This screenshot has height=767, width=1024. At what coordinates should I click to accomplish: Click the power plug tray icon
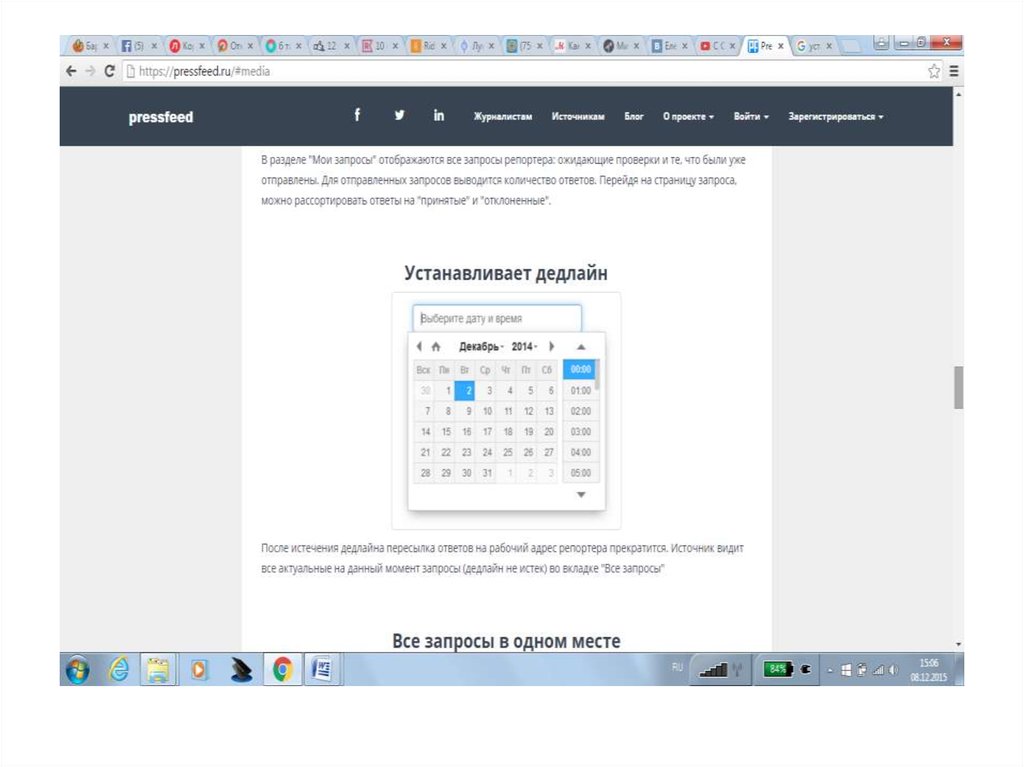tap(807, 670)
